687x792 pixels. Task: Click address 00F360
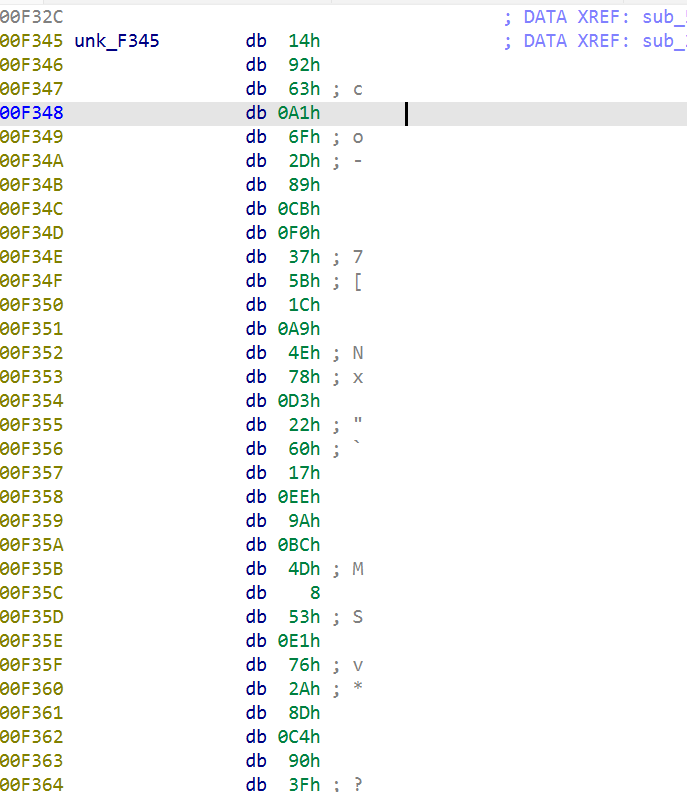(31, 689)
